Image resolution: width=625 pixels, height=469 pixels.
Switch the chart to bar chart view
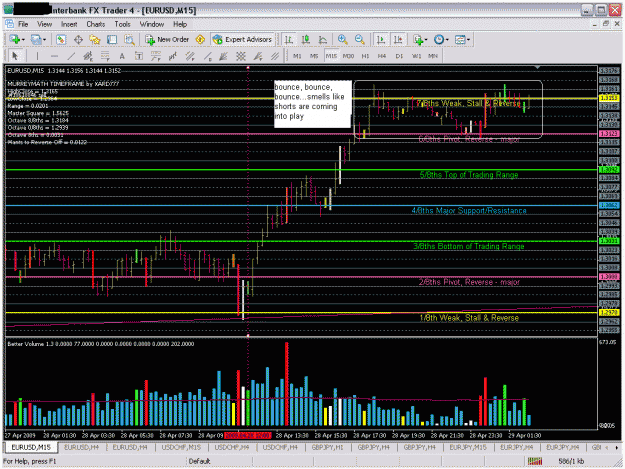pyautogui.click(x=289, y=39)
